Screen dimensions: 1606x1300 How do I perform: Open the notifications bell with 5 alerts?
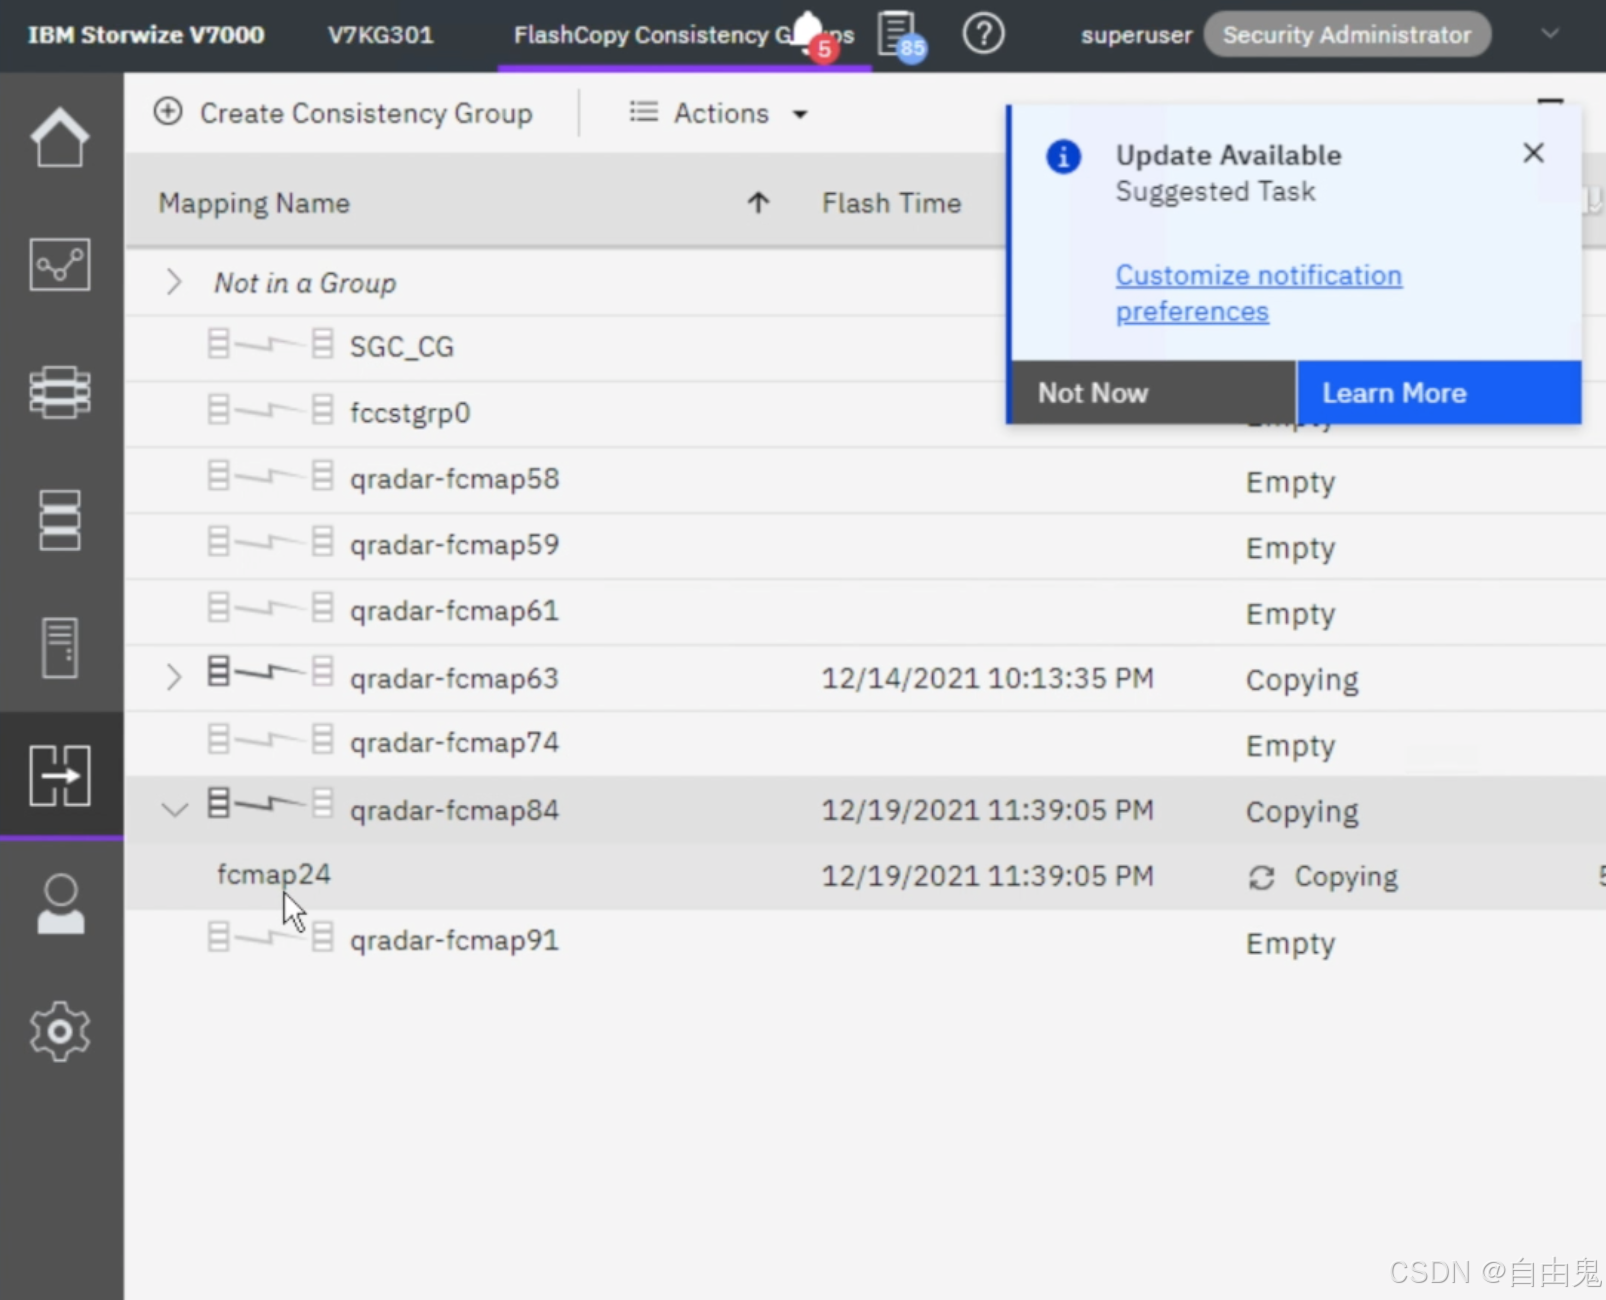click(811, 36)
